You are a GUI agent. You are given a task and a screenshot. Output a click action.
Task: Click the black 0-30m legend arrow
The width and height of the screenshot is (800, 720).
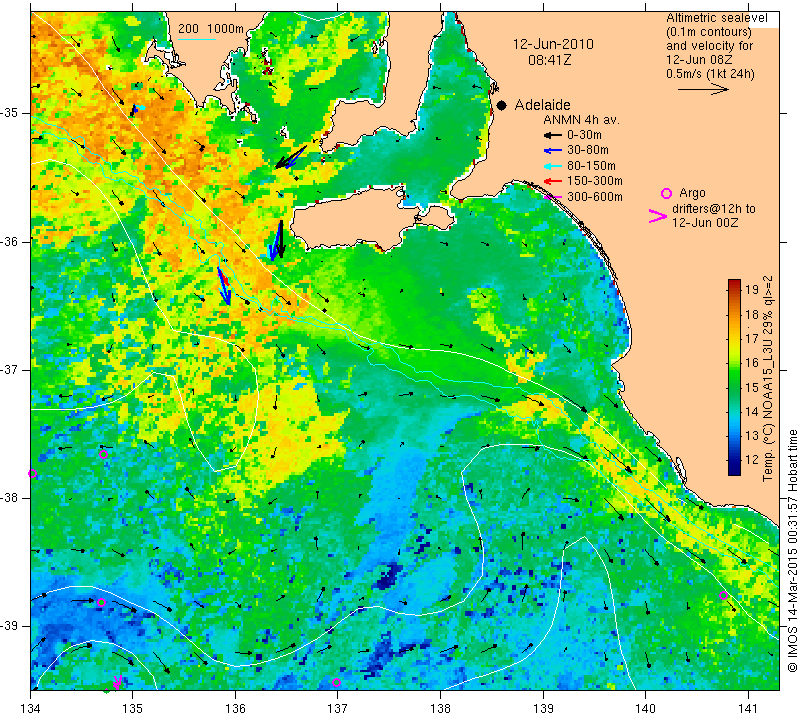[553, 135]
